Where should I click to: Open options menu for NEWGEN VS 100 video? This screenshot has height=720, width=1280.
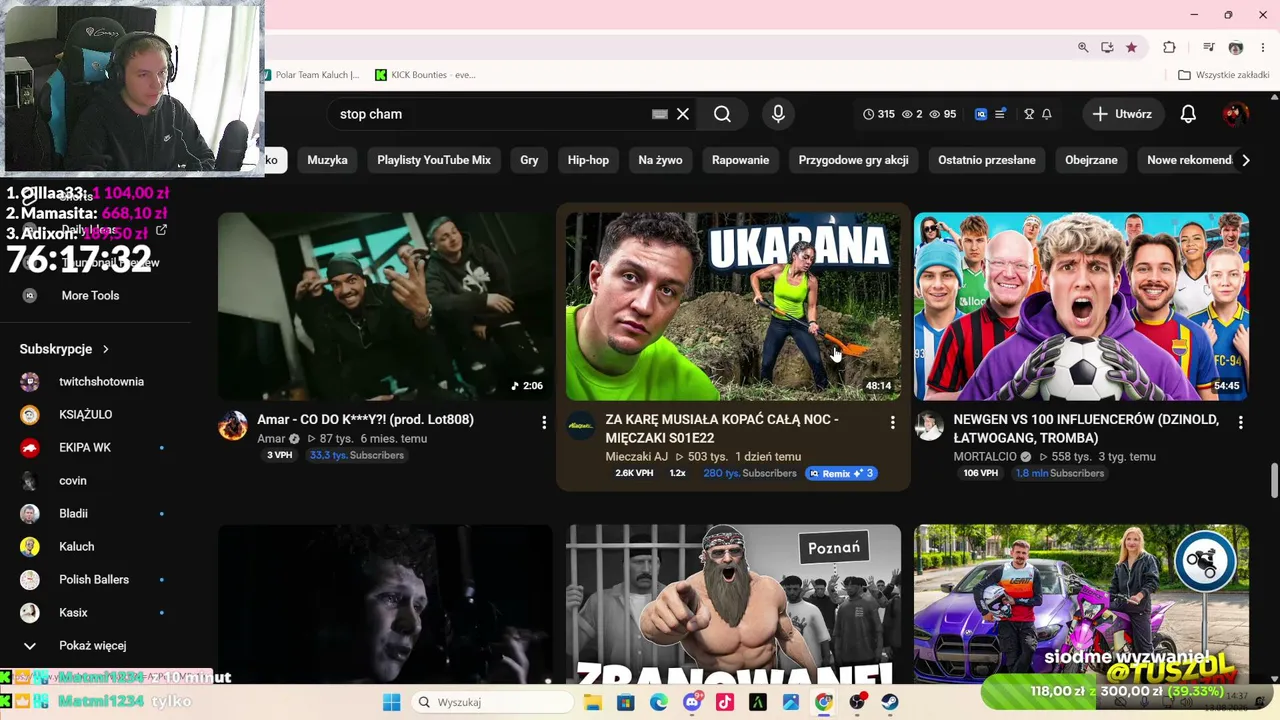point(1240,423)
